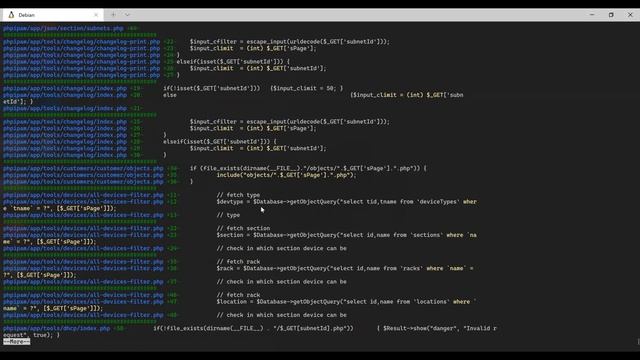Select the Debian tab
Viewport: 640px width, 360px height.
tap(53, 15)
